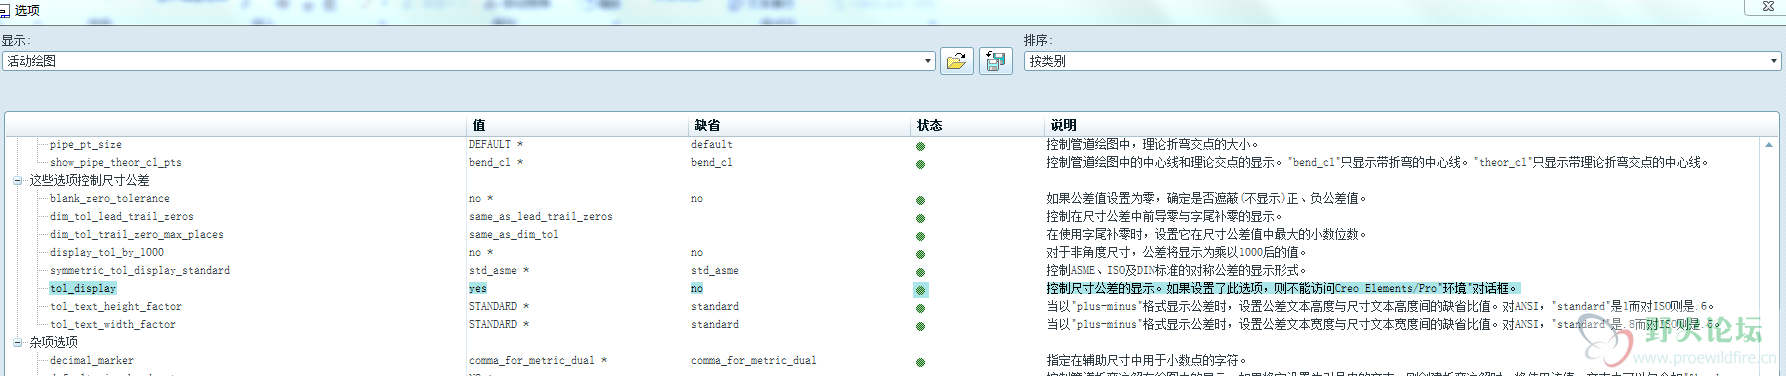This screenshot has width=1786, height=376.
Task: Select the dim_tol_lead_trail_zeros option
Action: (x=122, y=217)
